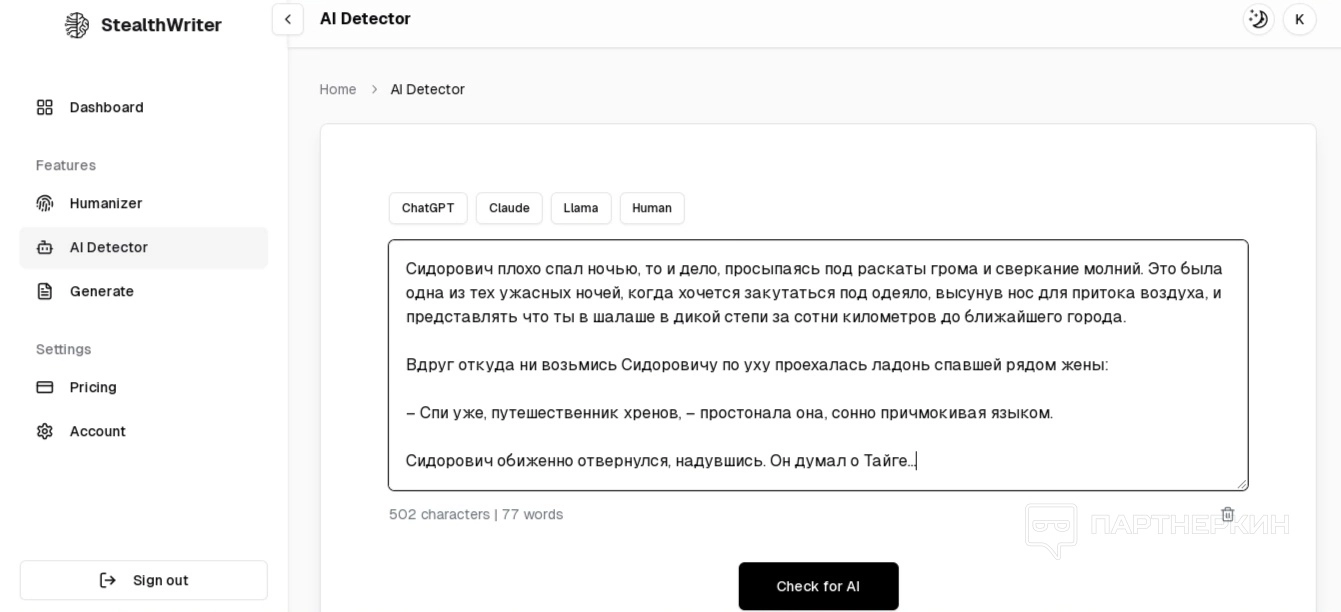Click the breadcrumb separator chevron
The height and width of the screenshot is (612, 1341).
point(374,89)
